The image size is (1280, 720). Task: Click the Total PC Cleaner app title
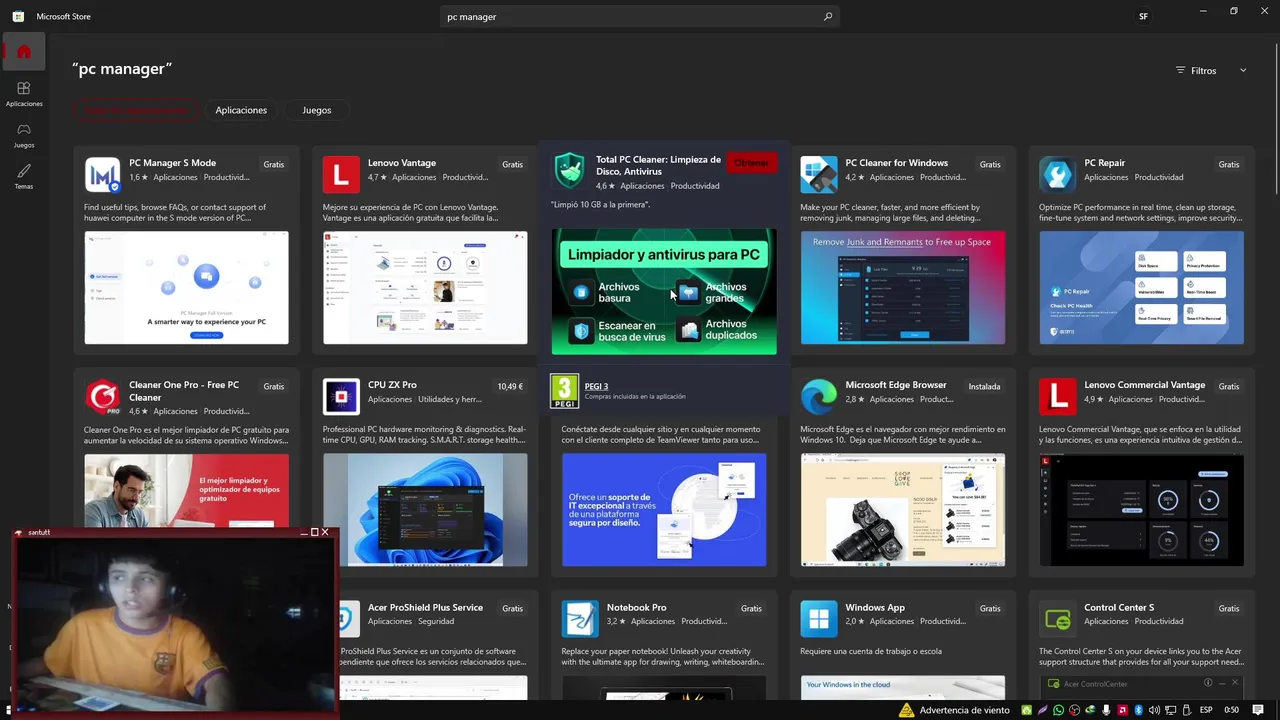(x=658, y=165)
